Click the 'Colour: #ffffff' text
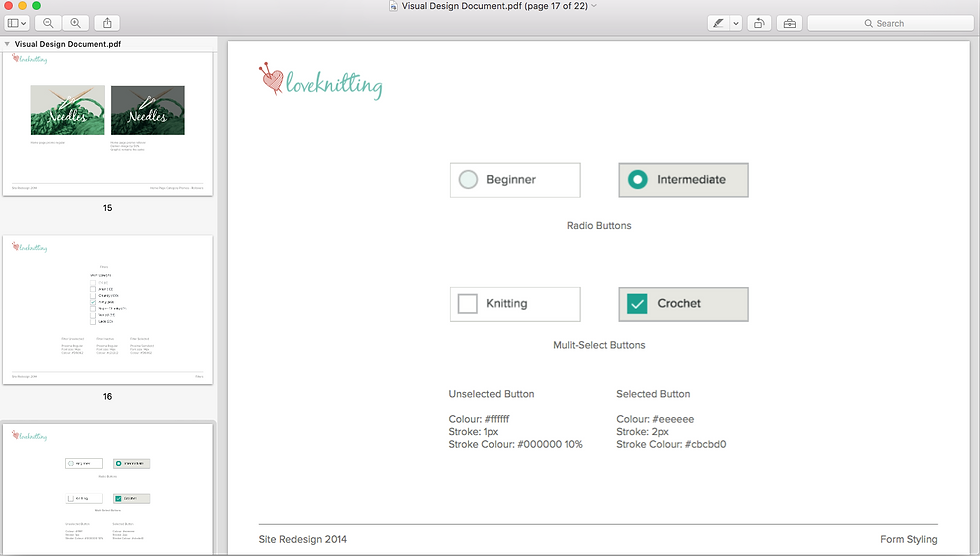The width and height of the screenshot is (980, 556). [479, 419]
